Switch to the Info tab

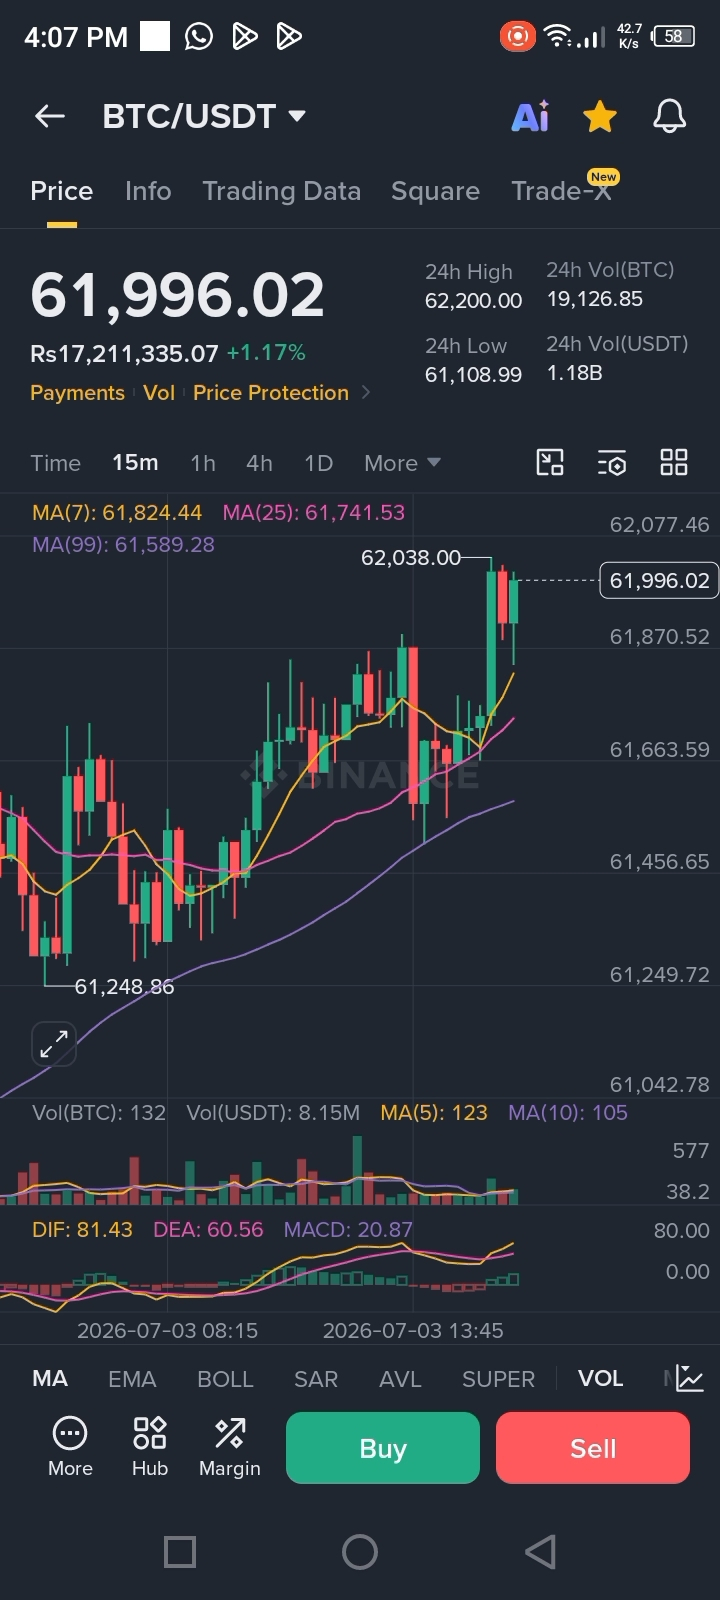pyautogui.click(x=148, y=191)
